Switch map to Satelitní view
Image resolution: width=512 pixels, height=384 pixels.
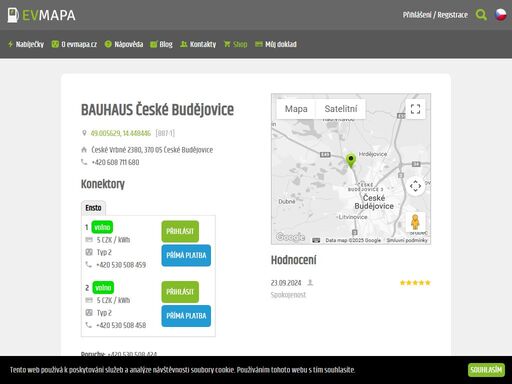pos(341,109)
